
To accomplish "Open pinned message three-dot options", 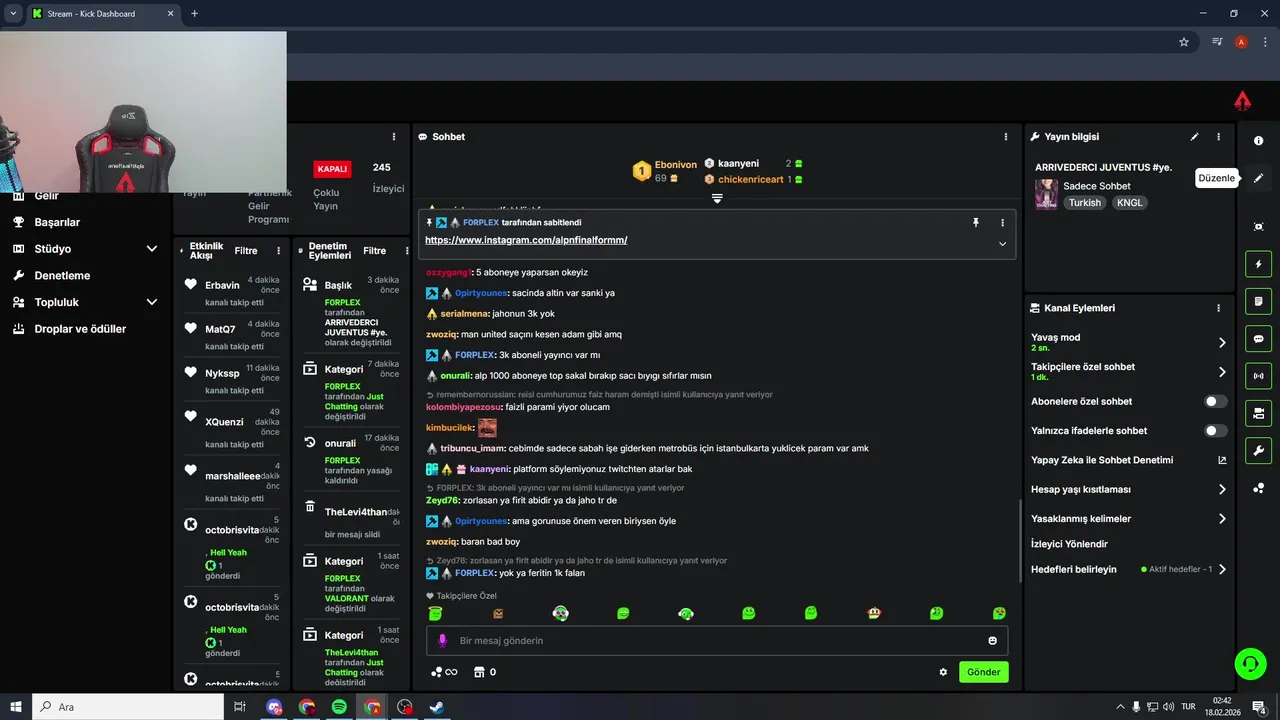I will coord(1002,222).
